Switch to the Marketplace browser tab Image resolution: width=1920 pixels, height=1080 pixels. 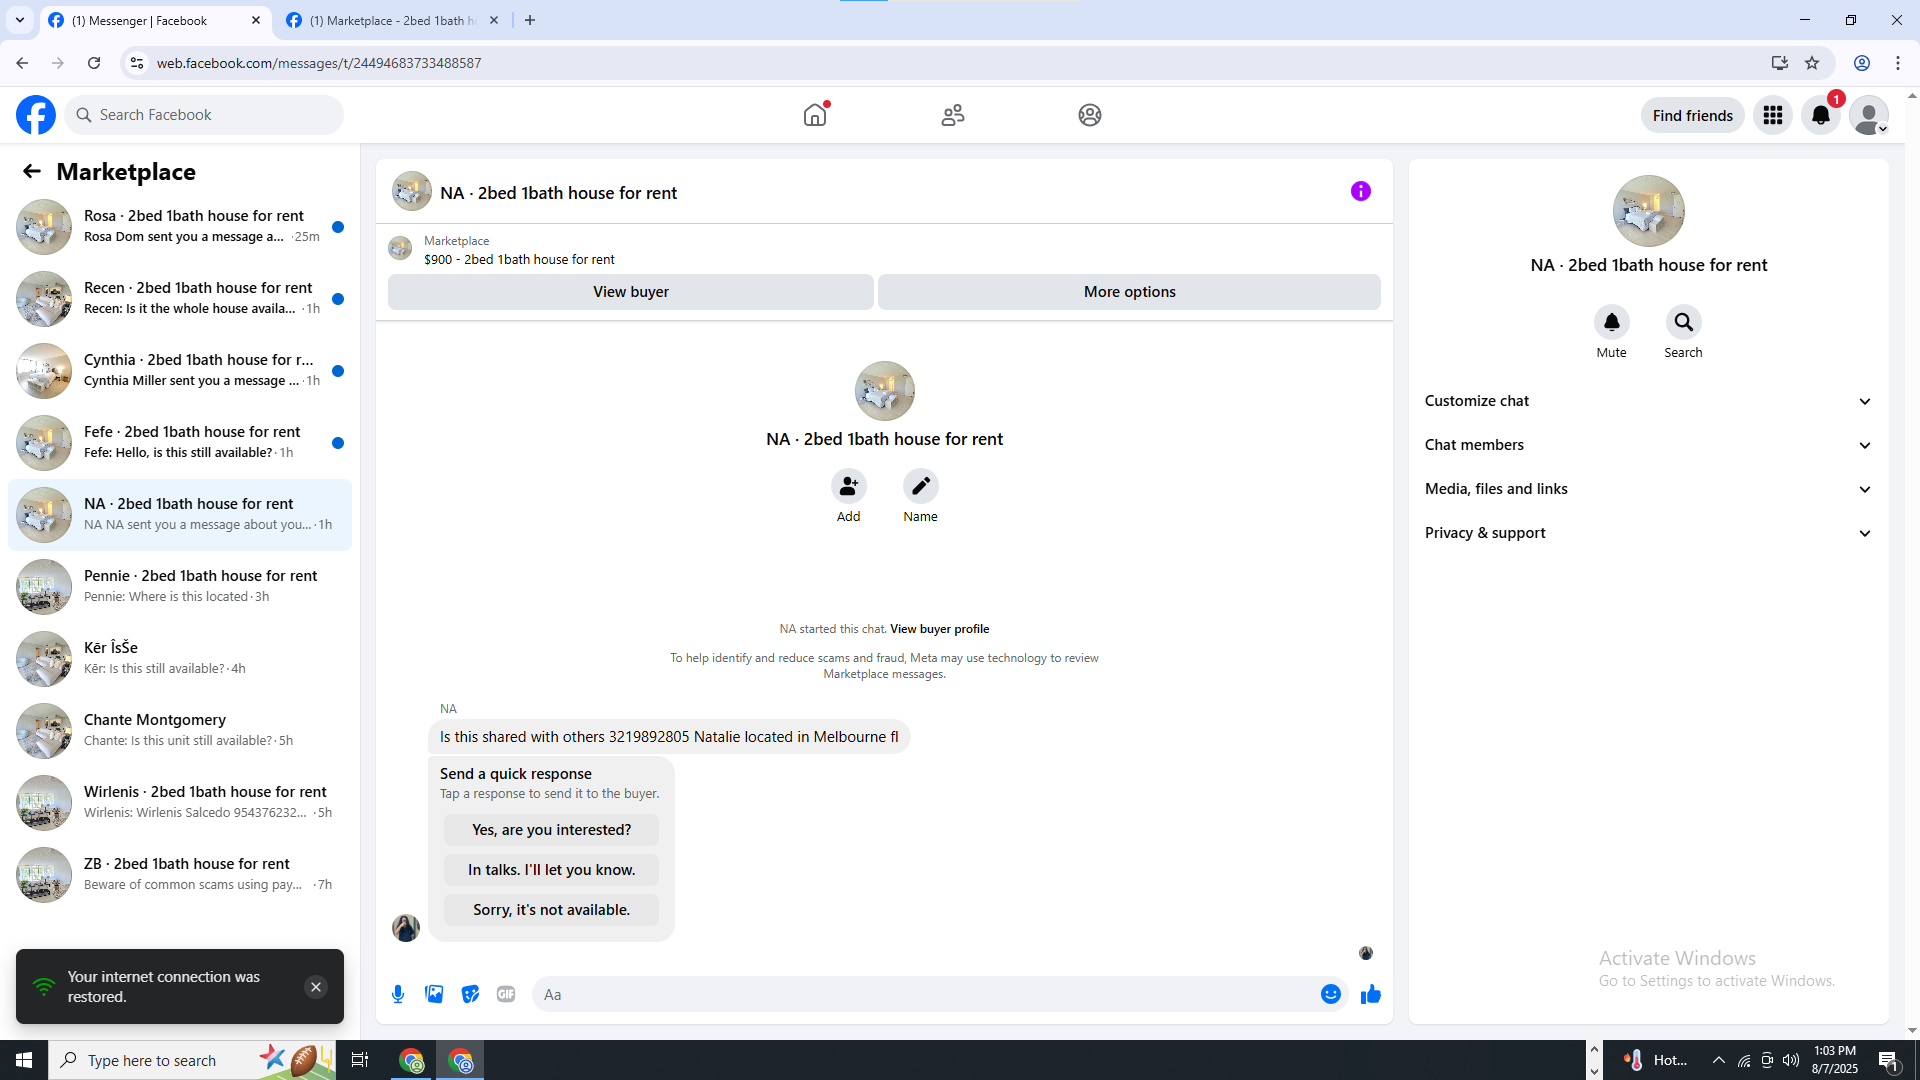[392, 20]
